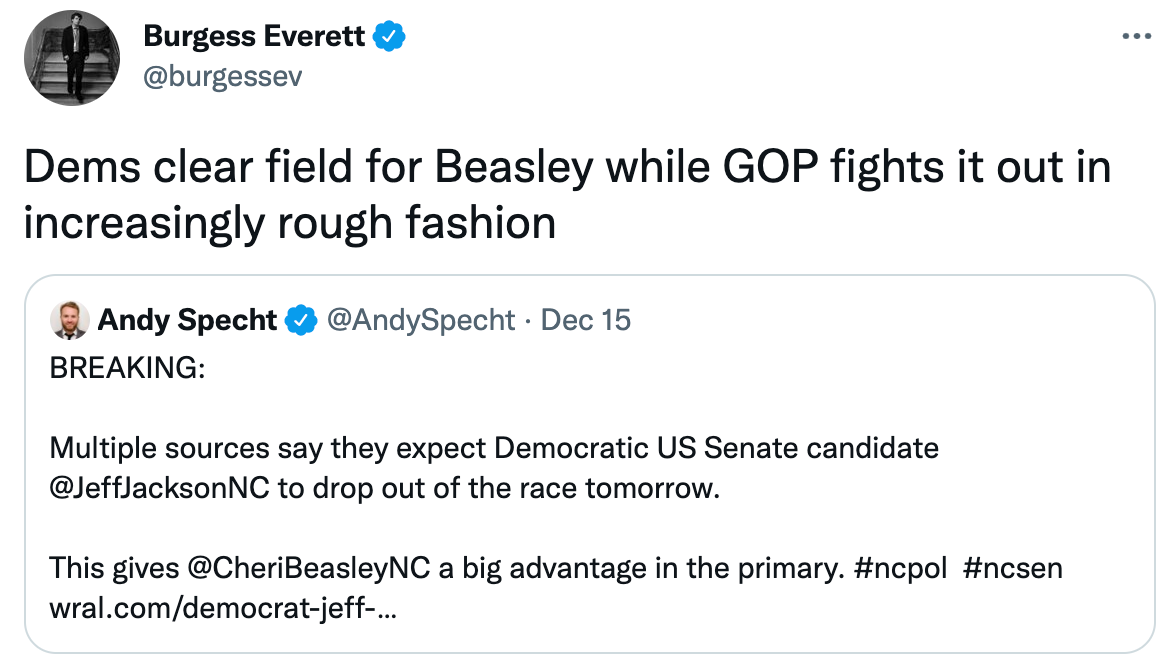Open the wral.com/democrat-jeff article link

223,608
